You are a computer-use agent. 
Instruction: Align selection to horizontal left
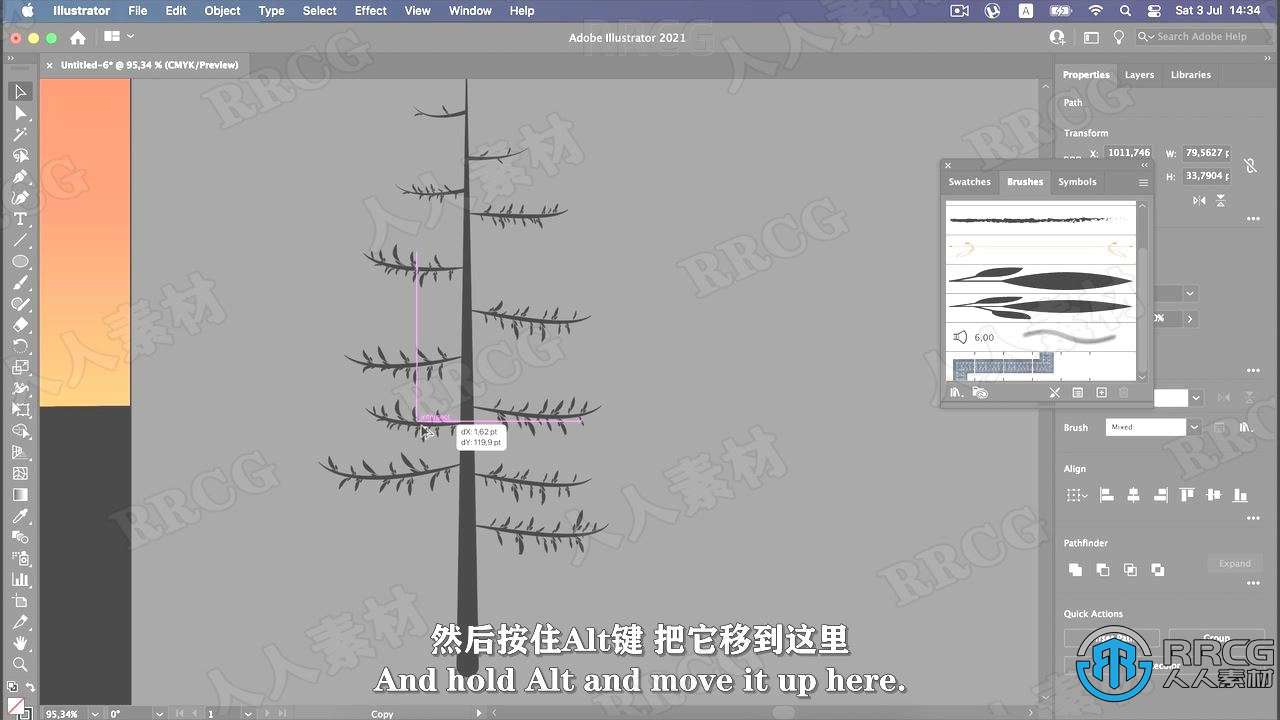pos(1106,495)
